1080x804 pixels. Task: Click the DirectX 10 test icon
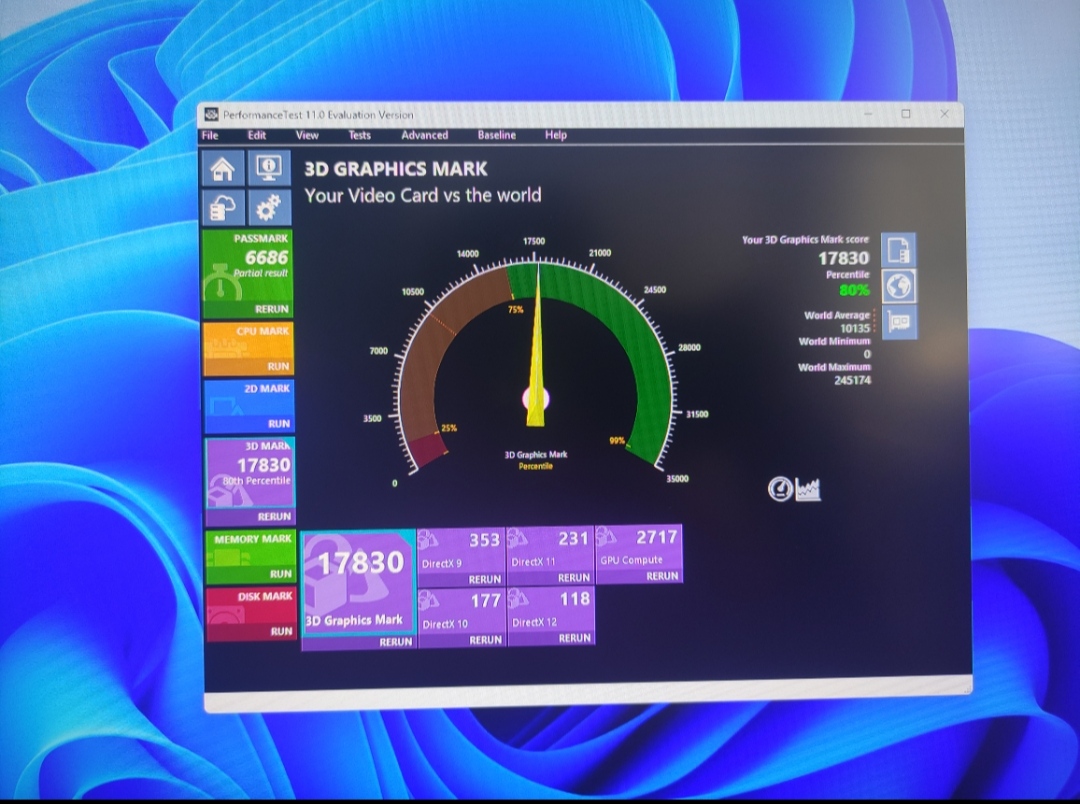pos(429,600)
